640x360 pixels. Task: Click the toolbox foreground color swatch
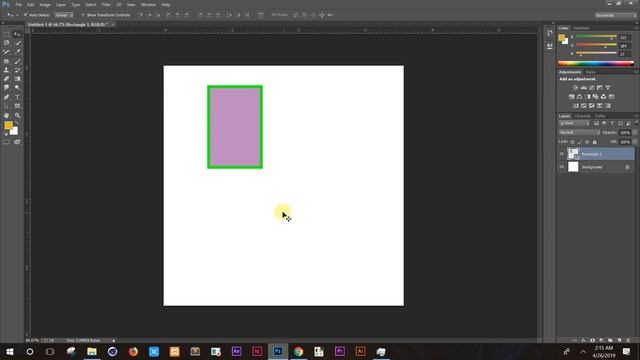click(8, 125)
